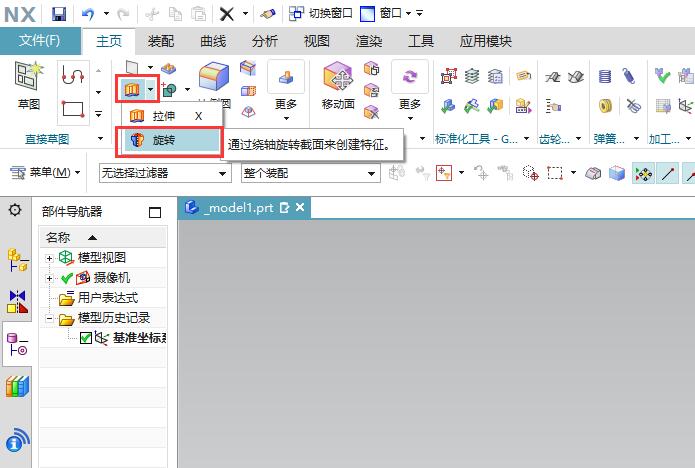Open 更多 under feature group
The height and width of the screenshot is (468, 695).
point(286,90)
